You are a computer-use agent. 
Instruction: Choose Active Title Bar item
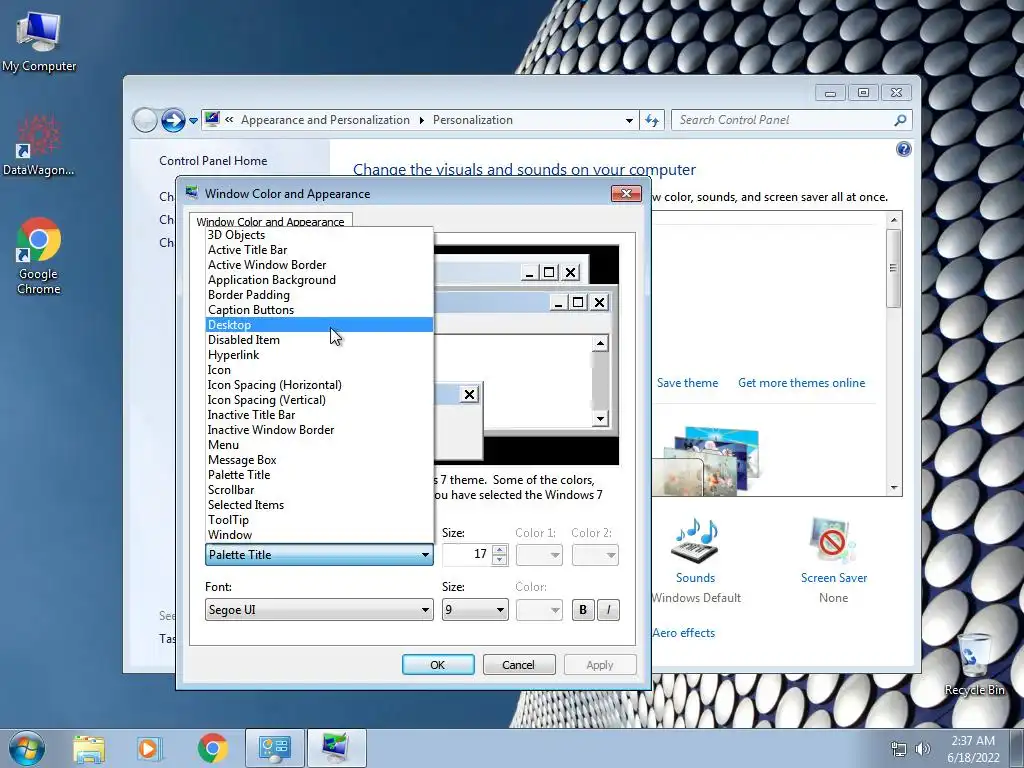coord(319,249)
